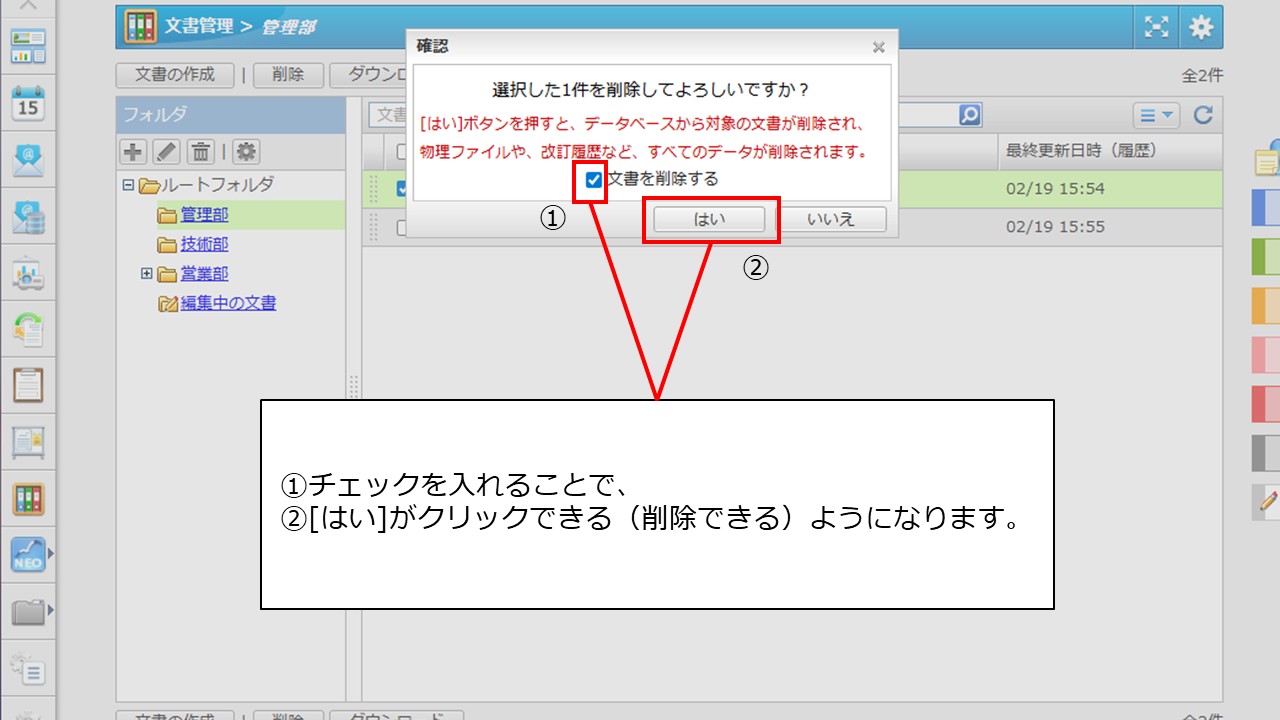The height and width of the screenshot is (720, 1280).
Task: Select the blue sticky note color tab
Action: click(x=1267, y=208)
